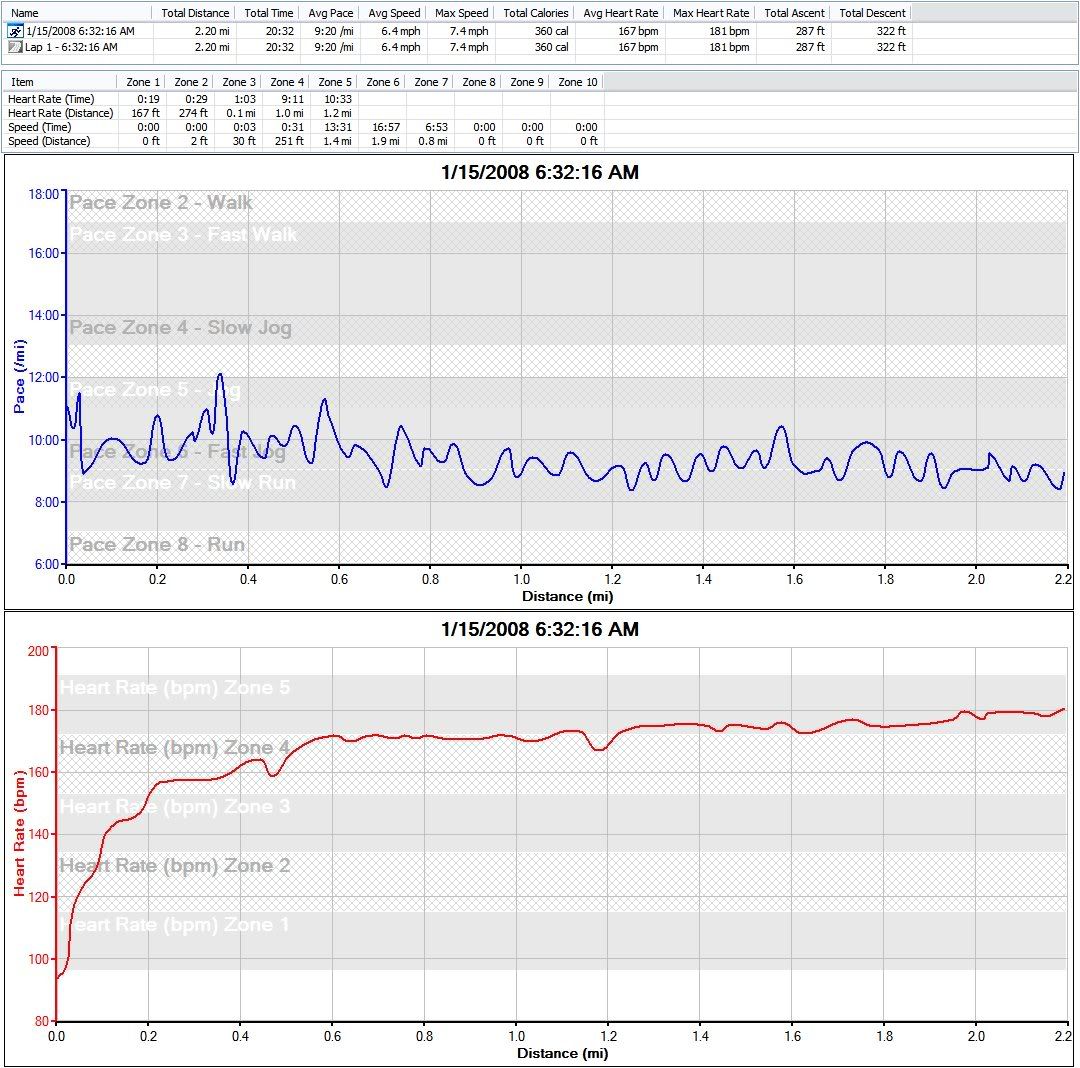1080x1068 pixels.
Task: Select the Lap 1 - 6:32:16 AM row
Action: [x=71, y=47]
